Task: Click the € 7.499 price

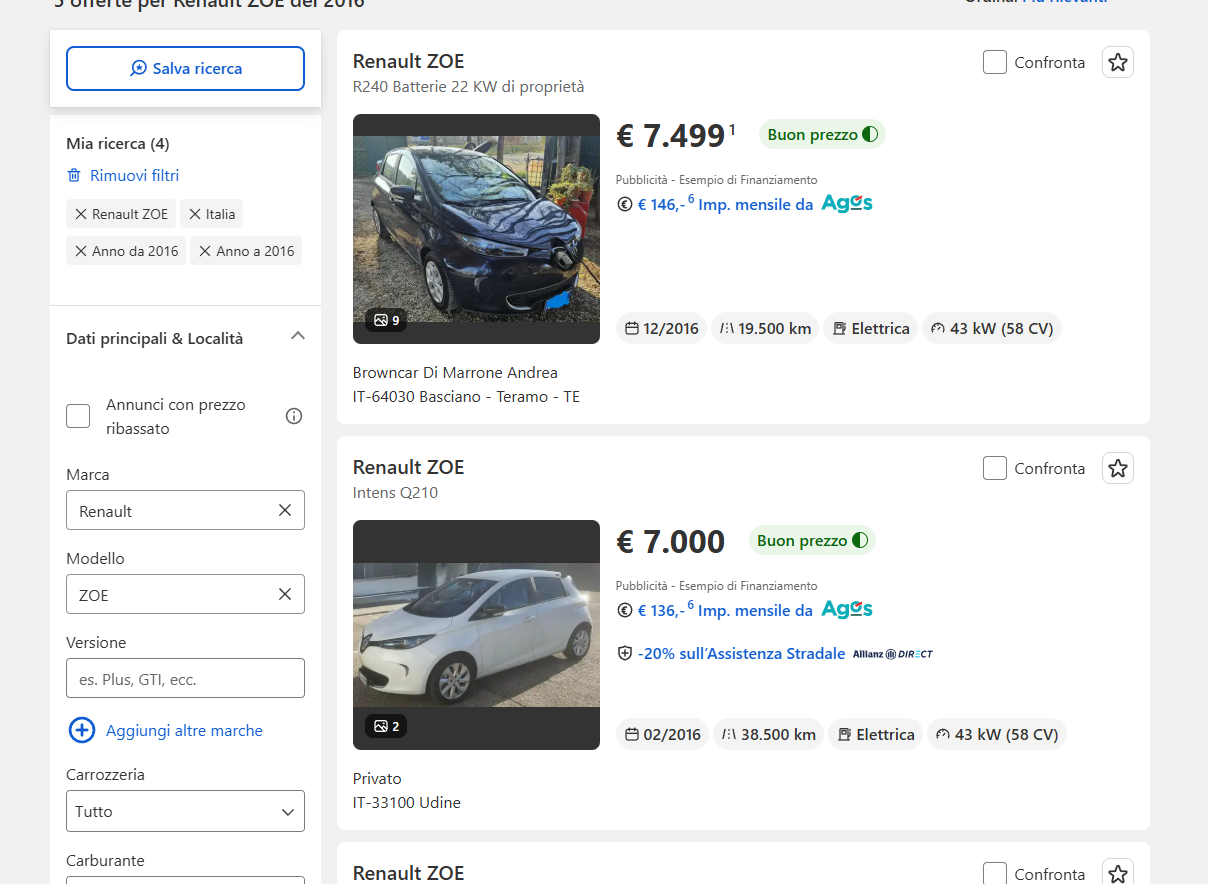Action: (671, 135)
